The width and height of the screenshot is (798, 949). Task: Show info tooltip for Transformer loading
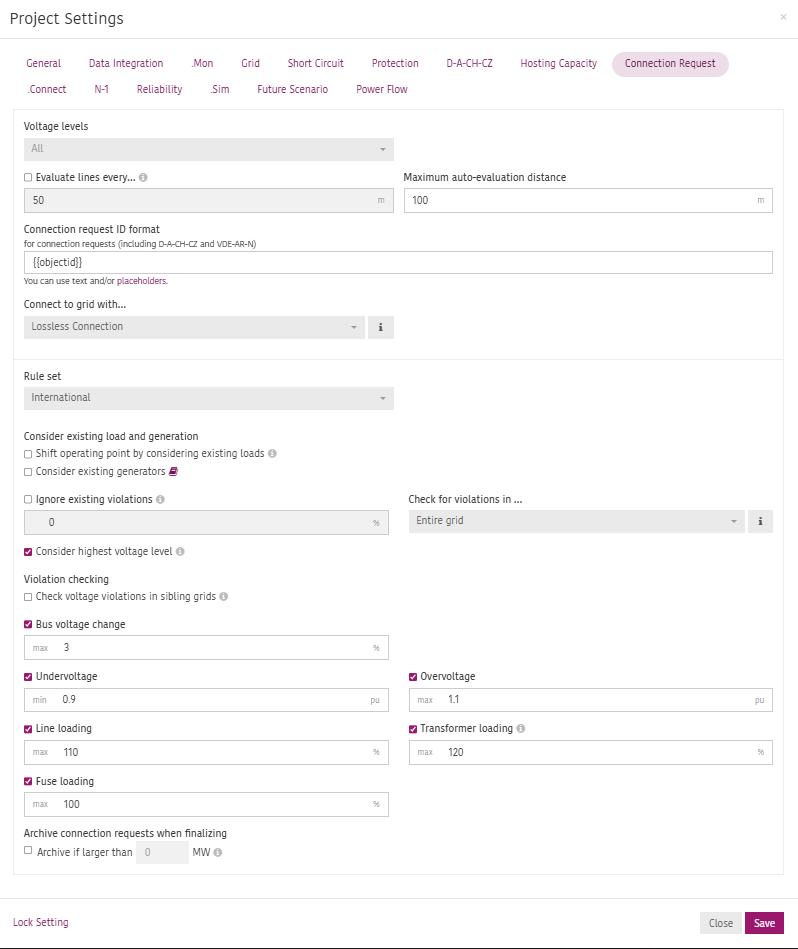click(519, 728)
